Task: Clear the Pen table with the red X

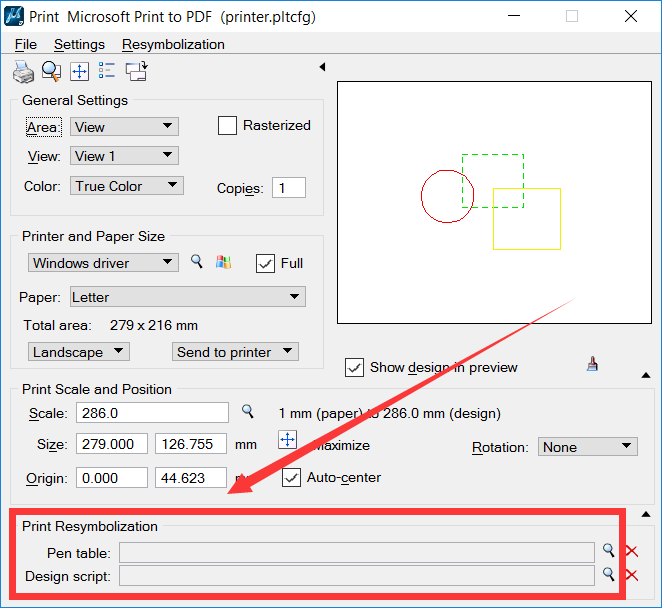Action: (632, 551)
